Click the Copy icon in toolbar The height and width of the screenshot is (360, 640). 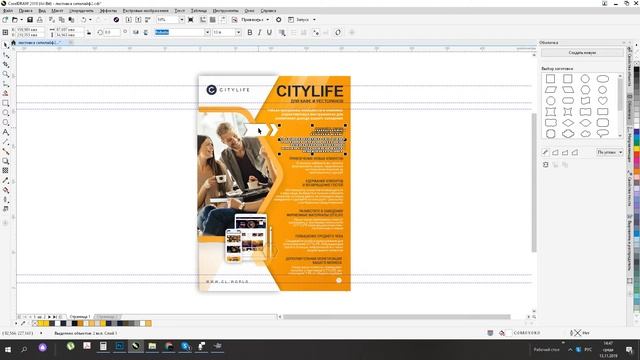62,20
